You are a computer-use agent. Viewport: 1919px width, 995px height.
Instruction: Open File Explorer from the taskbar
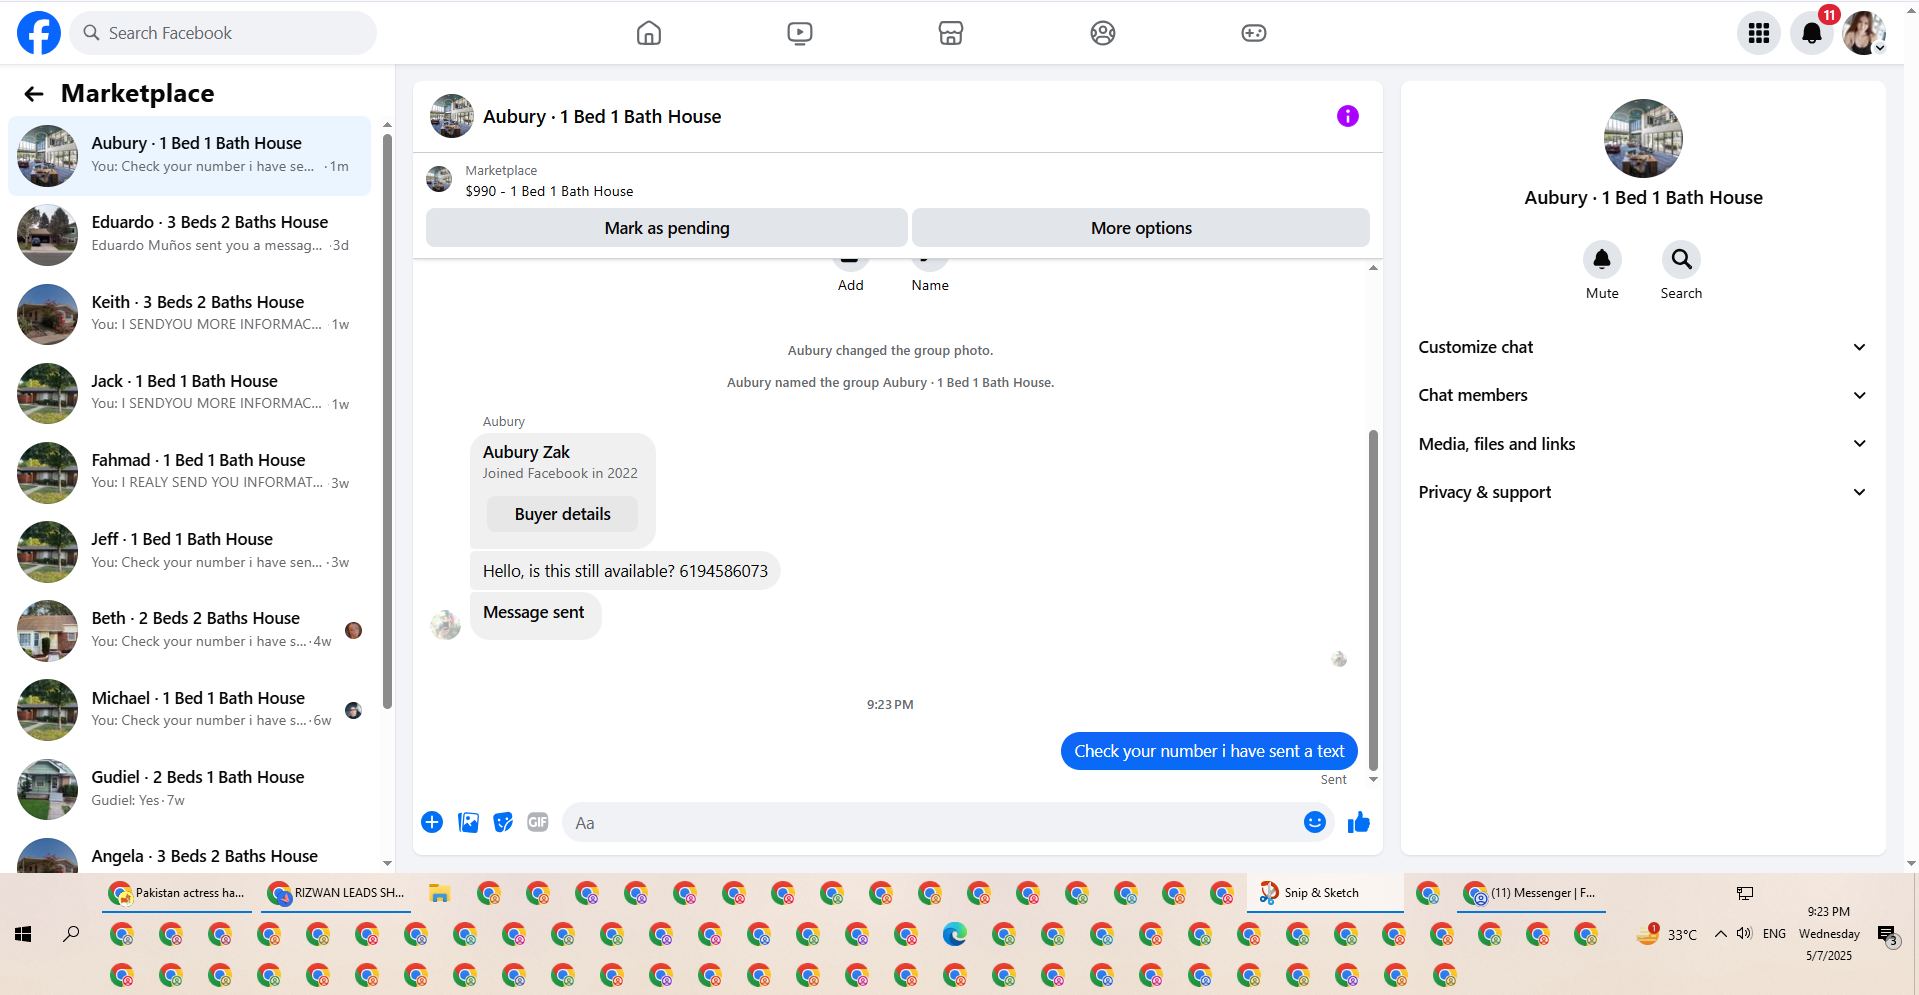point(439,893)
